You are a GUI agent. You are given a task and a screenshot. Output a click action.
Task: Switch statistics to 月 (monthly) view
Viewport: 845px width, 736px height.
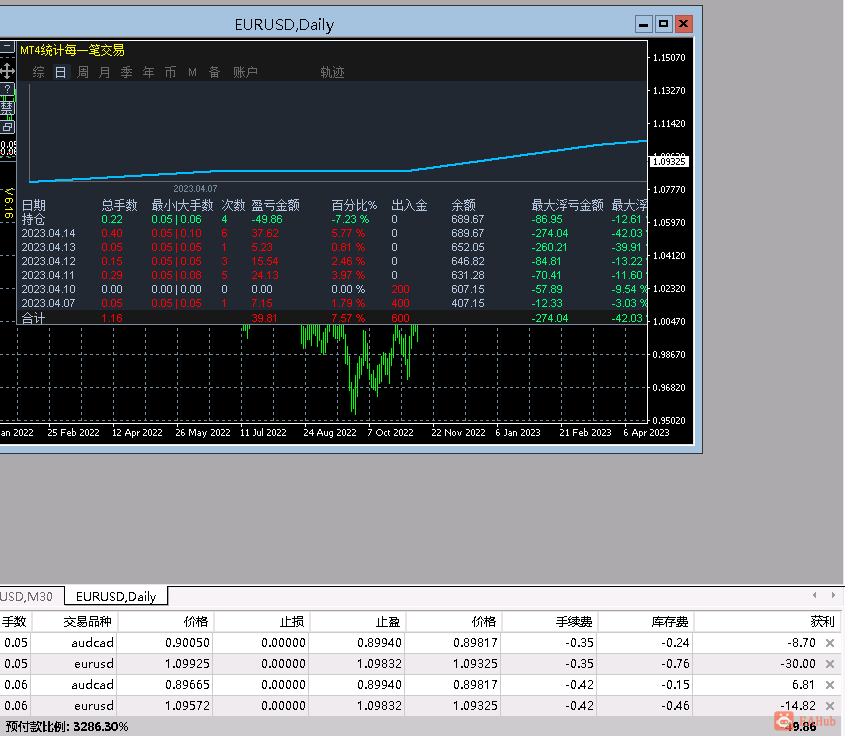click(105, 72)
